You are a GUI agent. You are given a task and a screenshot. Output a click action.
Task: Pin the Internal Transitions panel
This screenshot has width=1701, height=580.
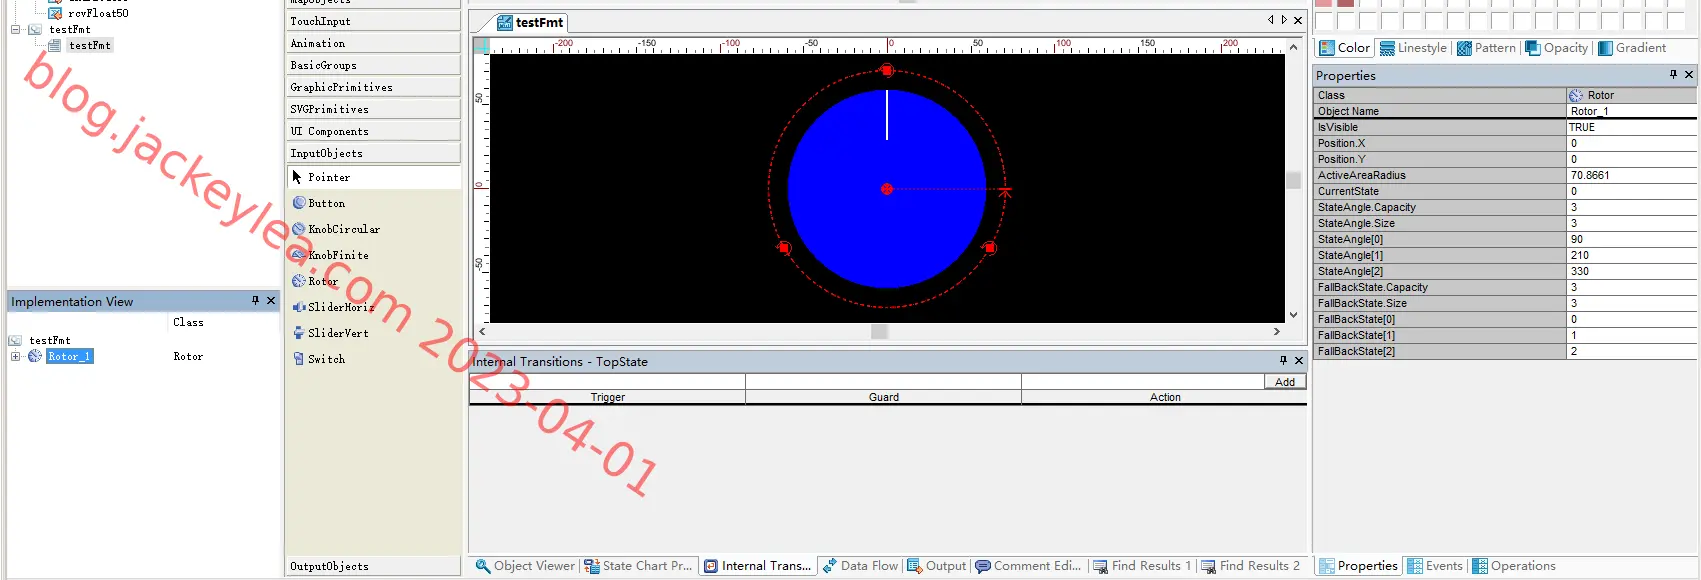pos(1283,360)
